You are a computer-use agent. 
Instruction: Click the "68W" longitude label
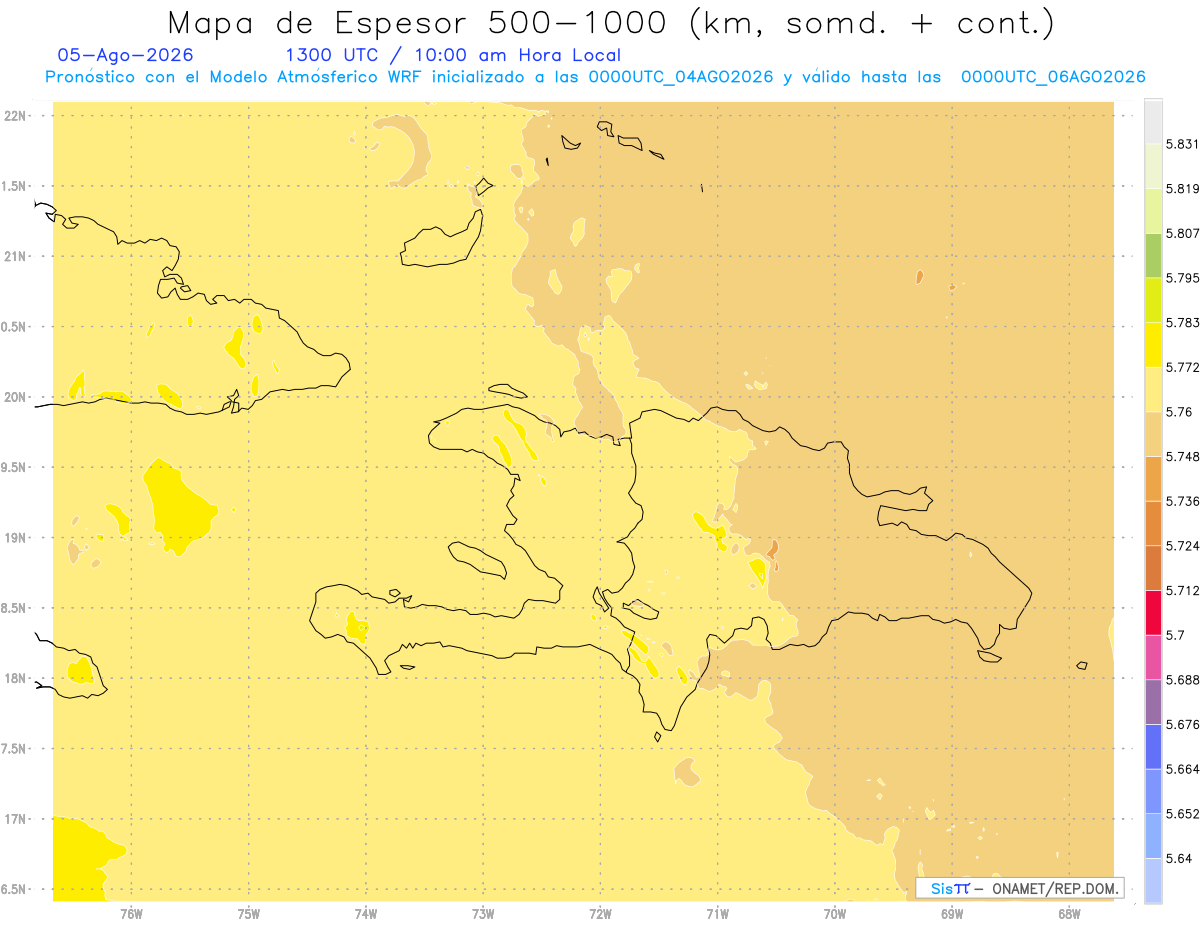pos(1069,913)
